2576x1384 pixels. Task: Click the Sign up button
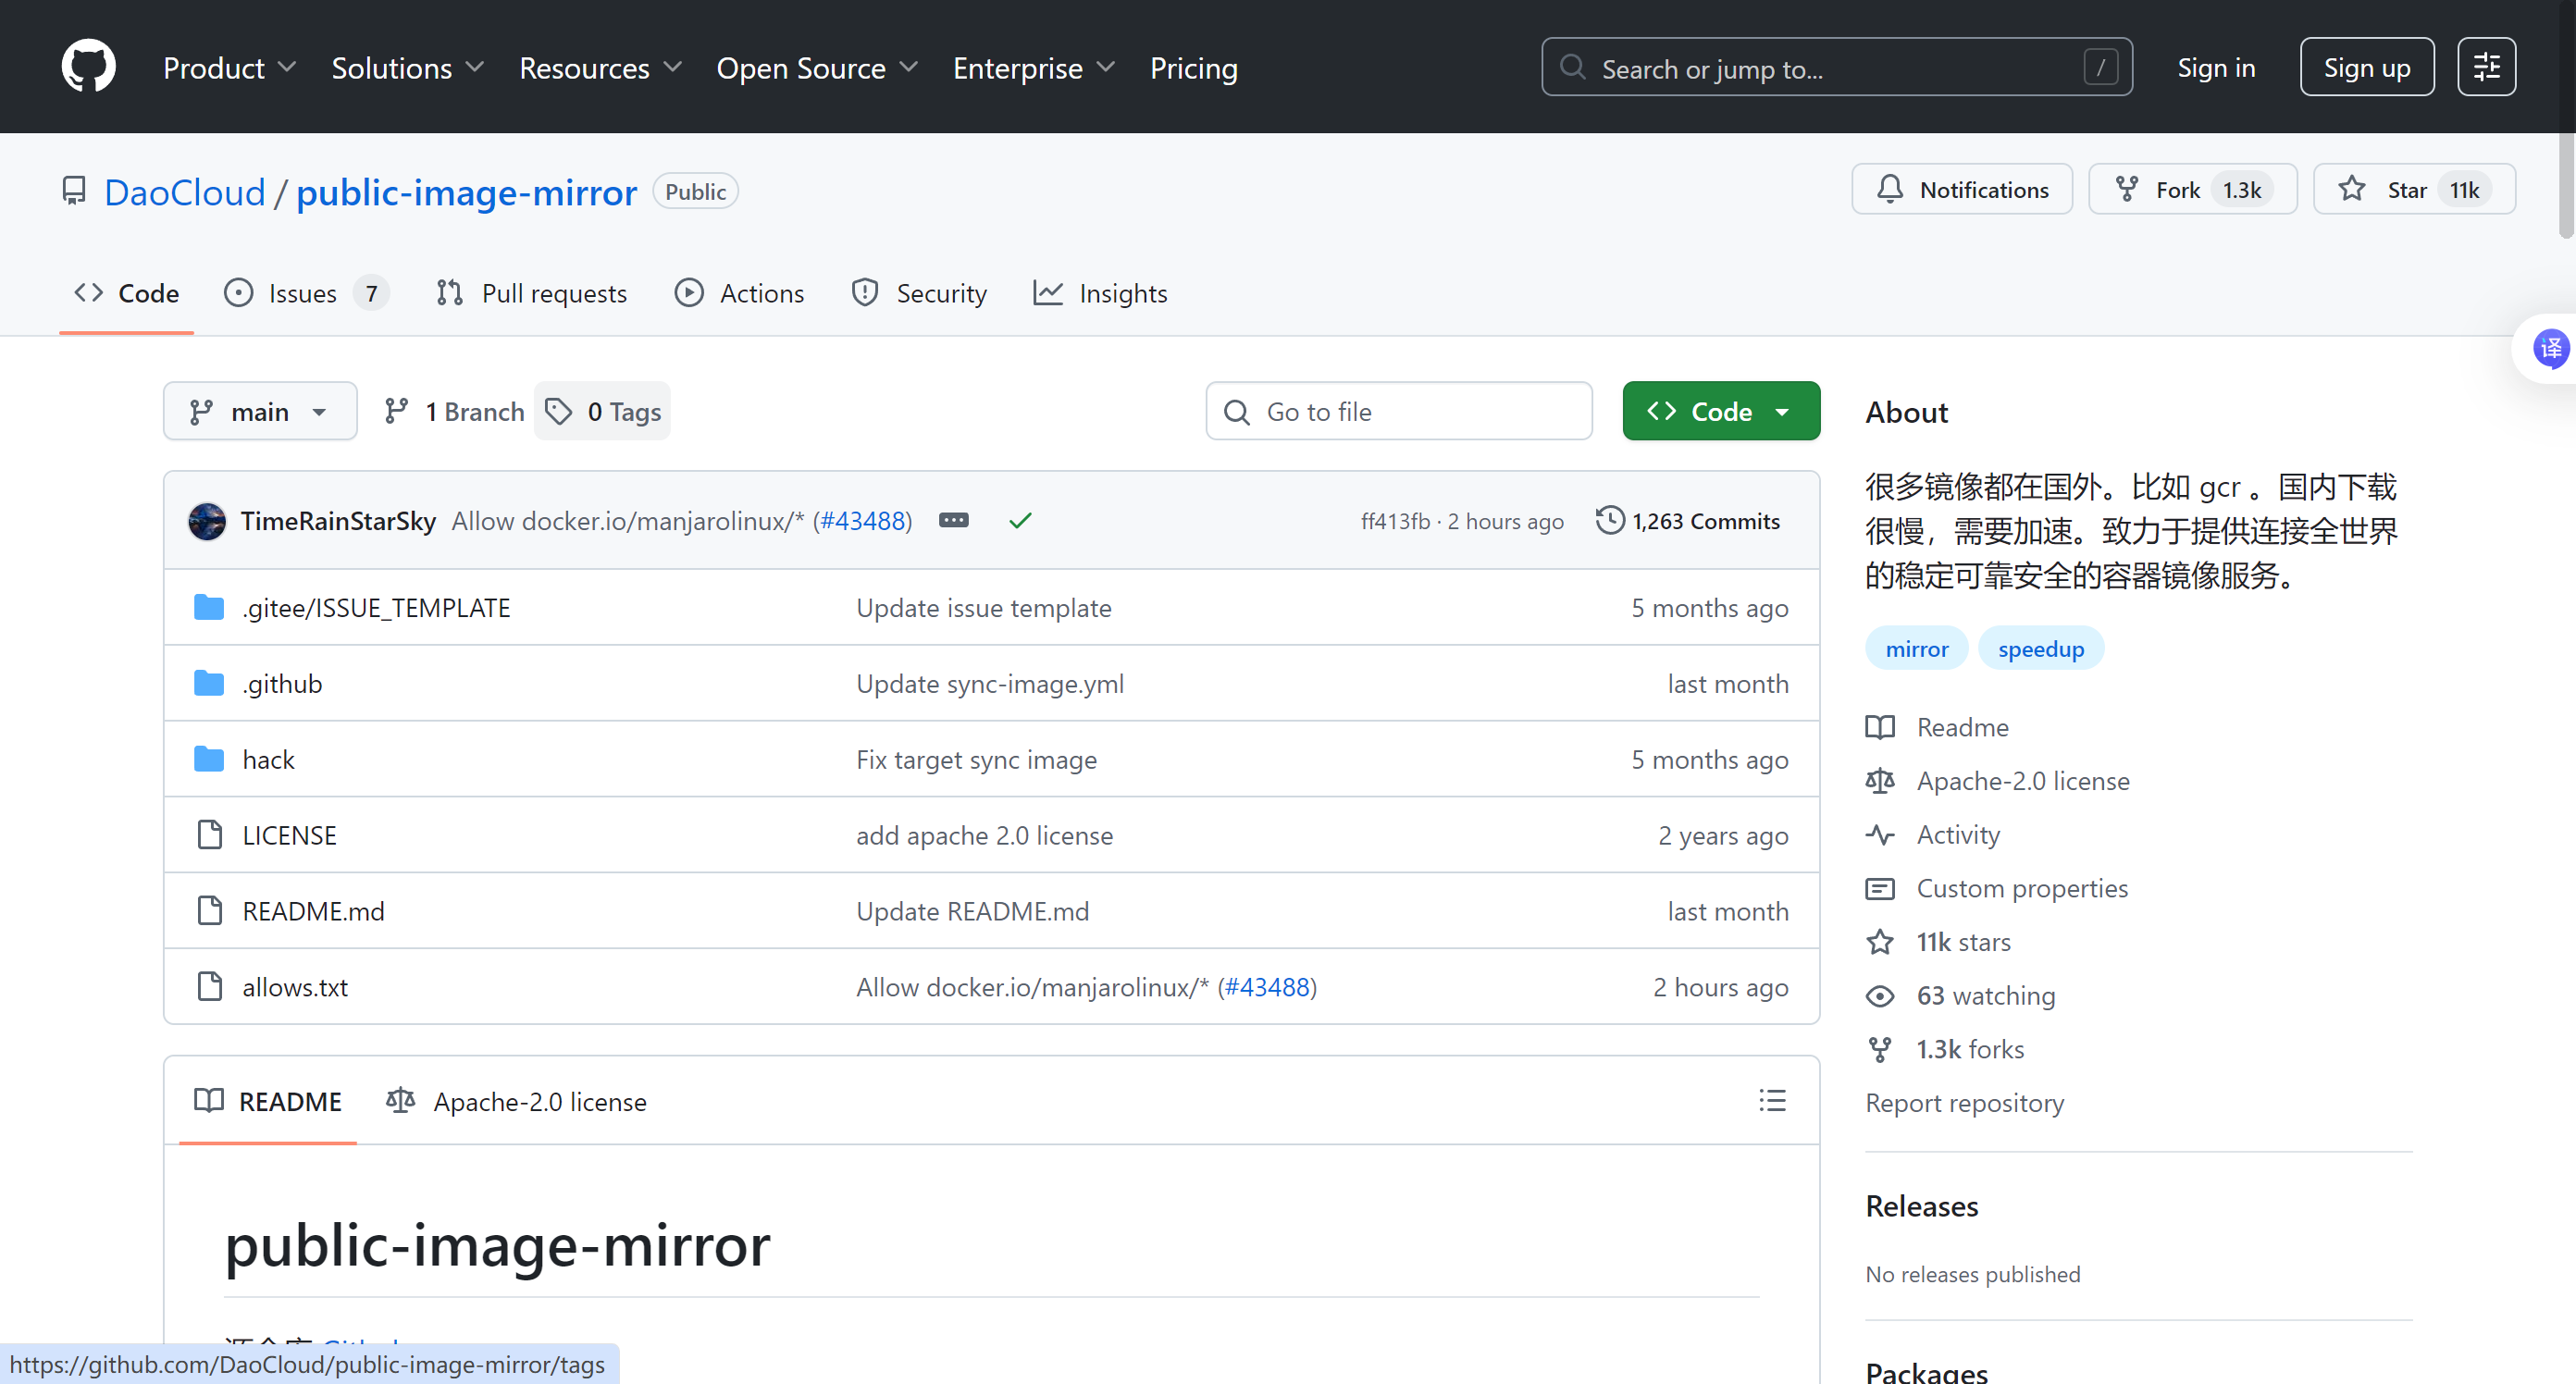coord(2366,67)
